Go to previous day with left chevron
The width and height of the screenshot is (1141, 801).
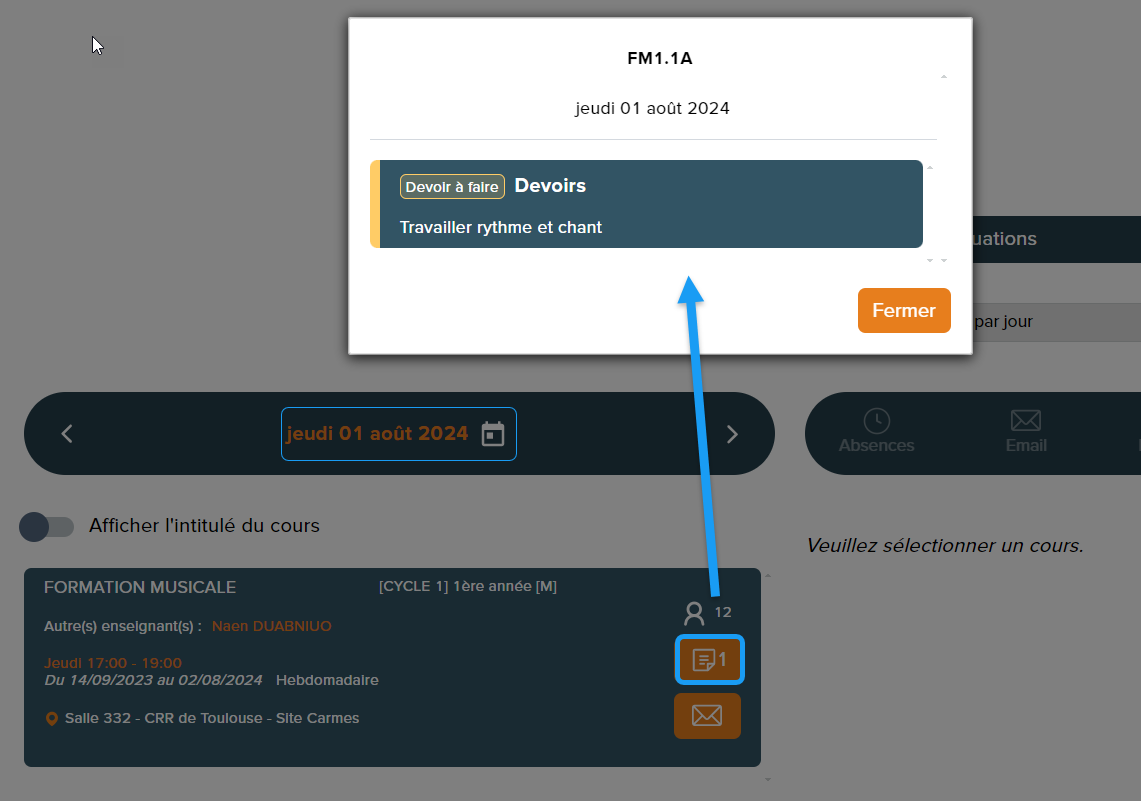click(67, 434)
